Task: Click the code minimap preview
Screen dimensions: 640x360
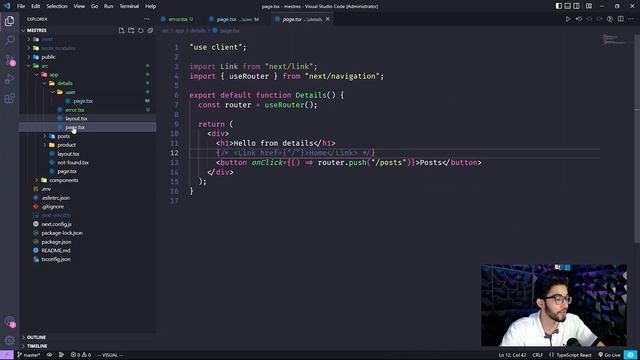Action: coord(613,39)
